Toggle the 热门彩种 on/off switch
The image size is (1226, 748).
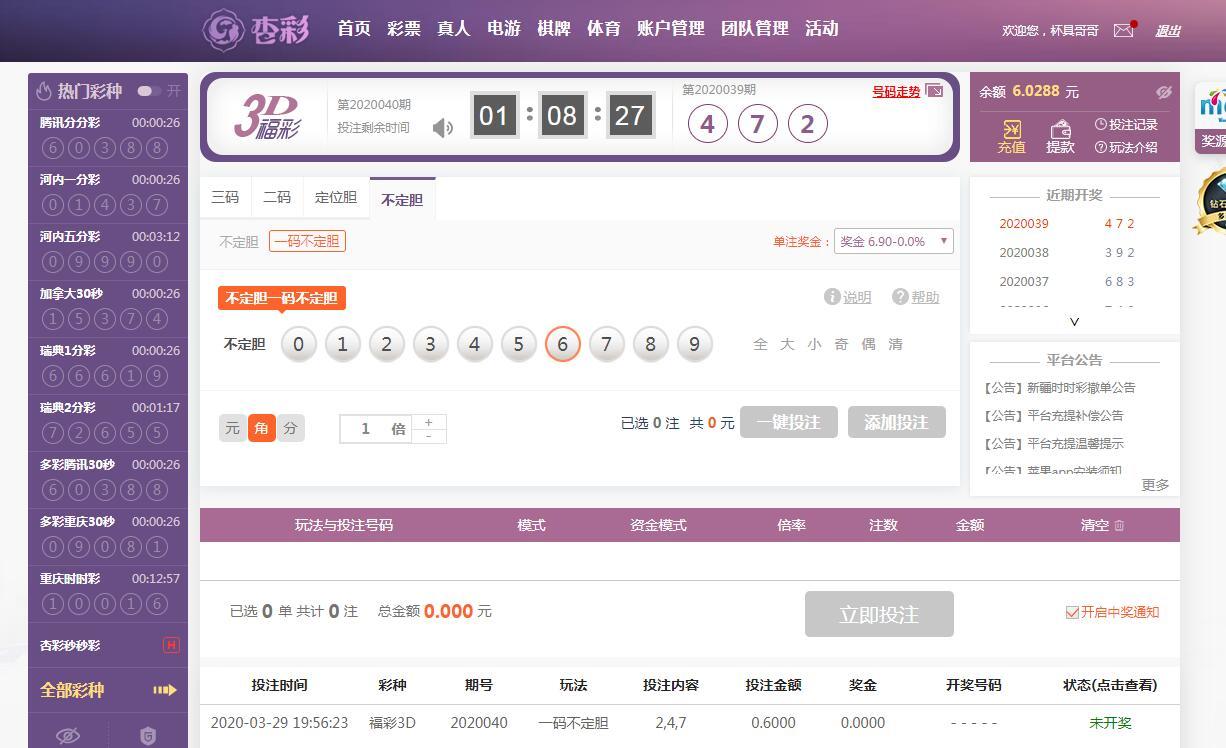click(x=149, y=91)
